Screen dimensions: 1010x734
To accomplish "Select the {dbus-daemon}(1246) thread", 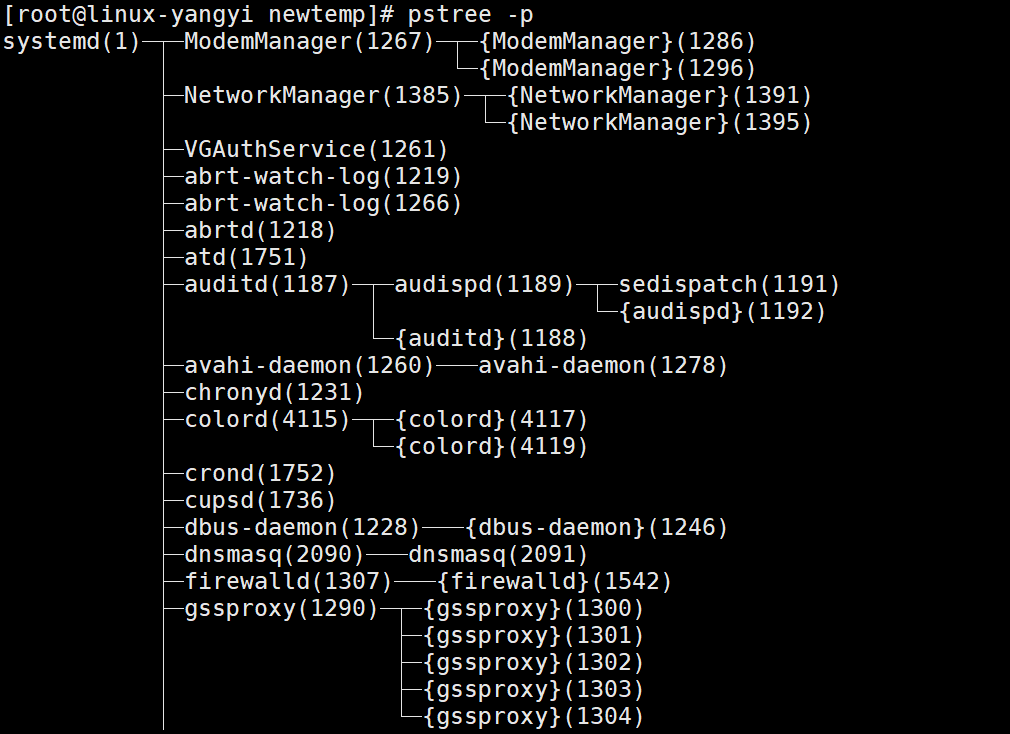I will tap(596, 528).
